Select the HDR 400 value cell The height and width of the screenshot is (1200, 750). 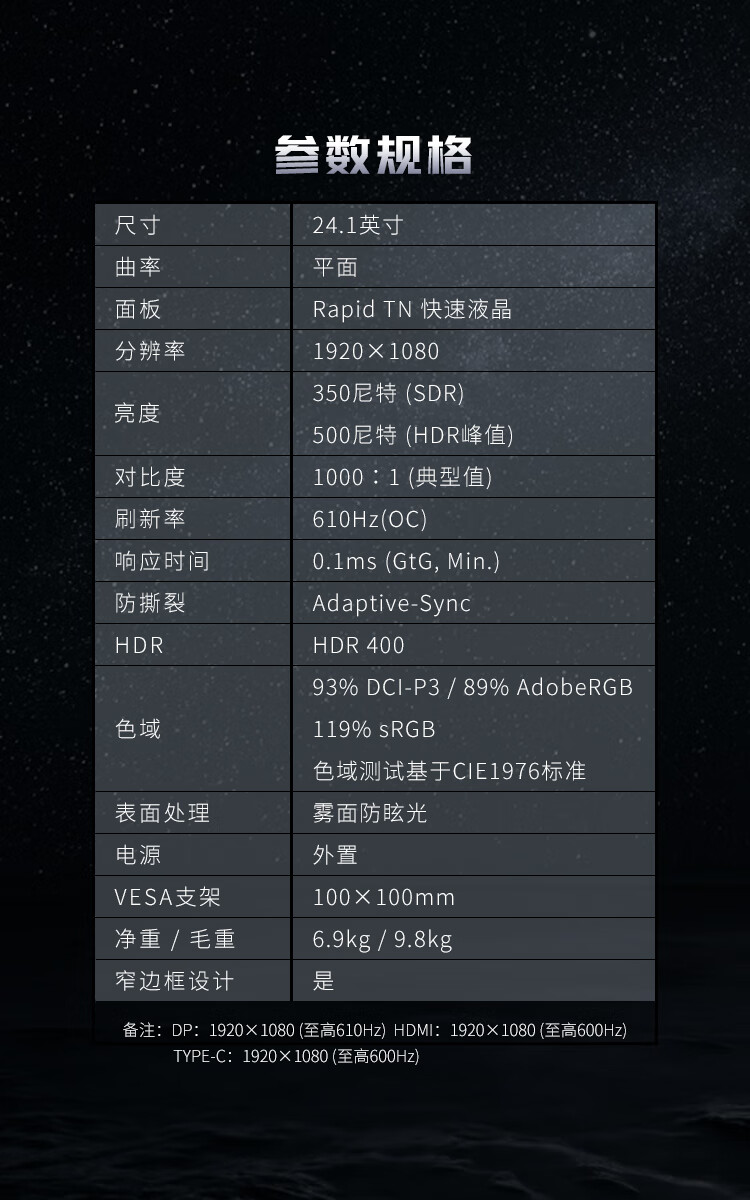coord(358,646)
